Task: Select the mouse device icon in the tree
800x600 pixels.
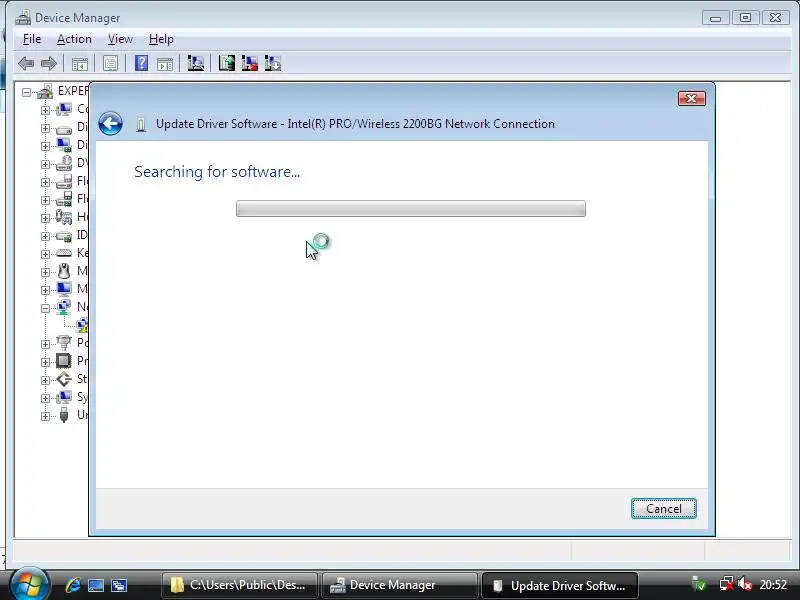Action: [64, 270]
